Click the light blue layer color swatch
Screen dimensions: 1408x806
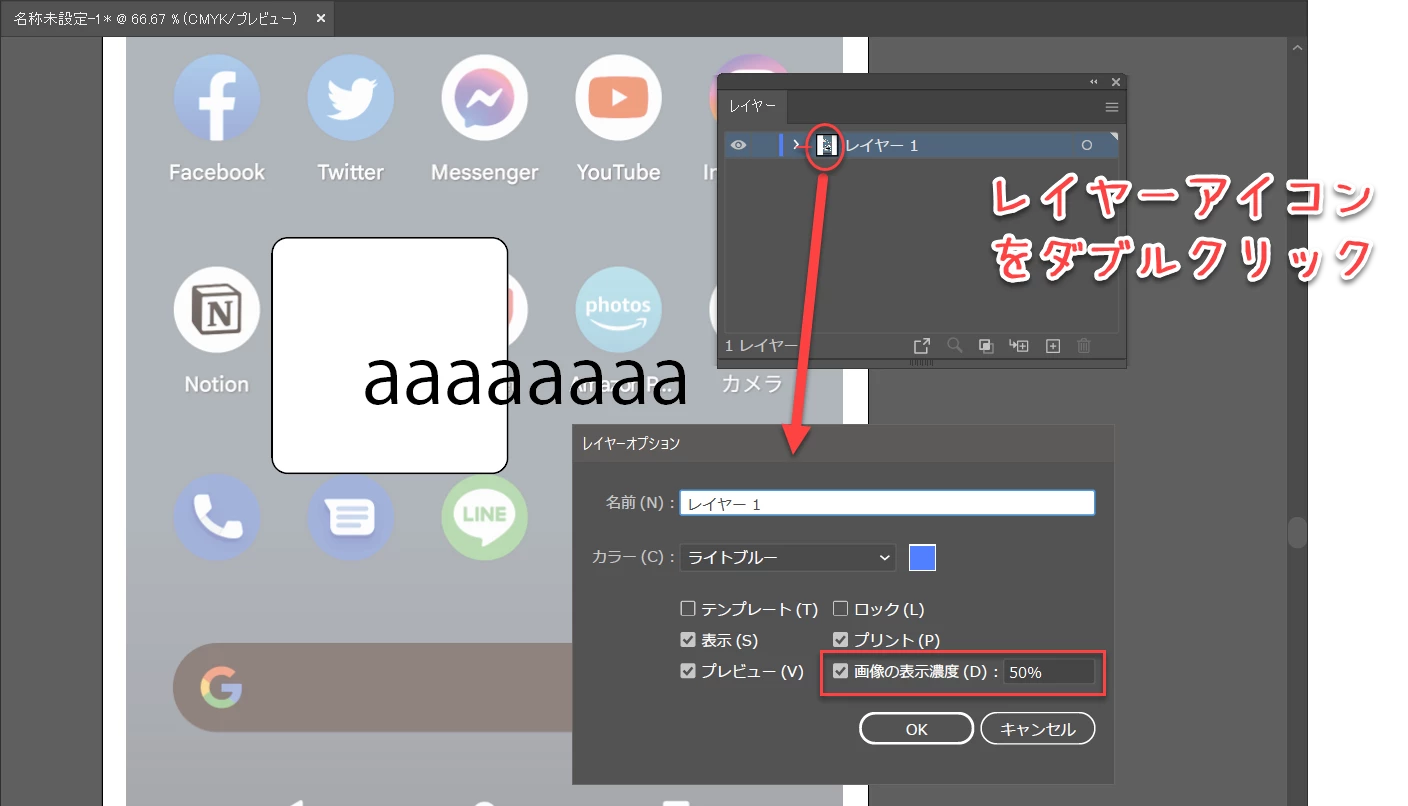922,558
